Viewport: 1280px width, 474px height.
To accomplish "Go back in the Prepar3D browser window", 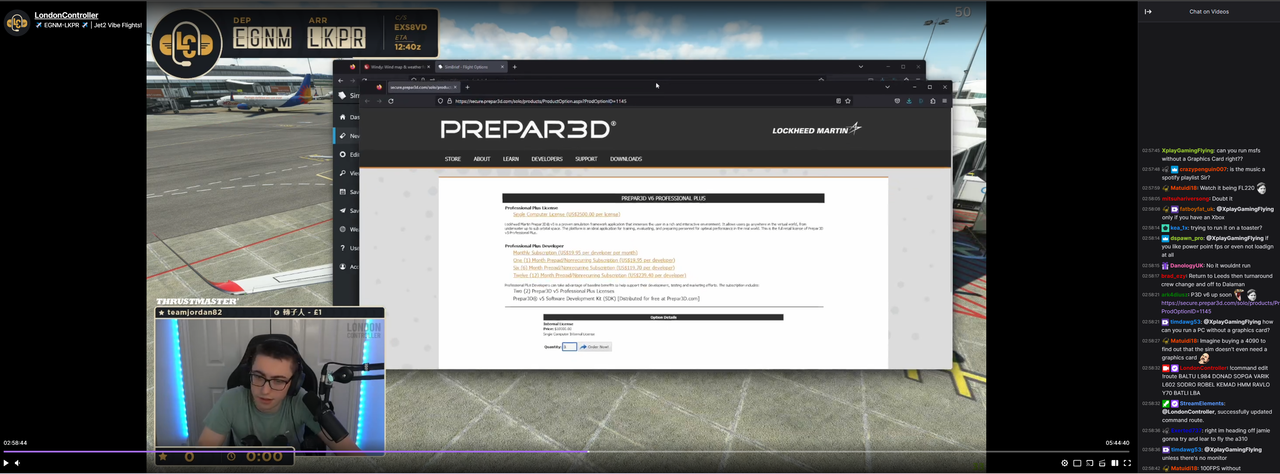I will point(367,100).
